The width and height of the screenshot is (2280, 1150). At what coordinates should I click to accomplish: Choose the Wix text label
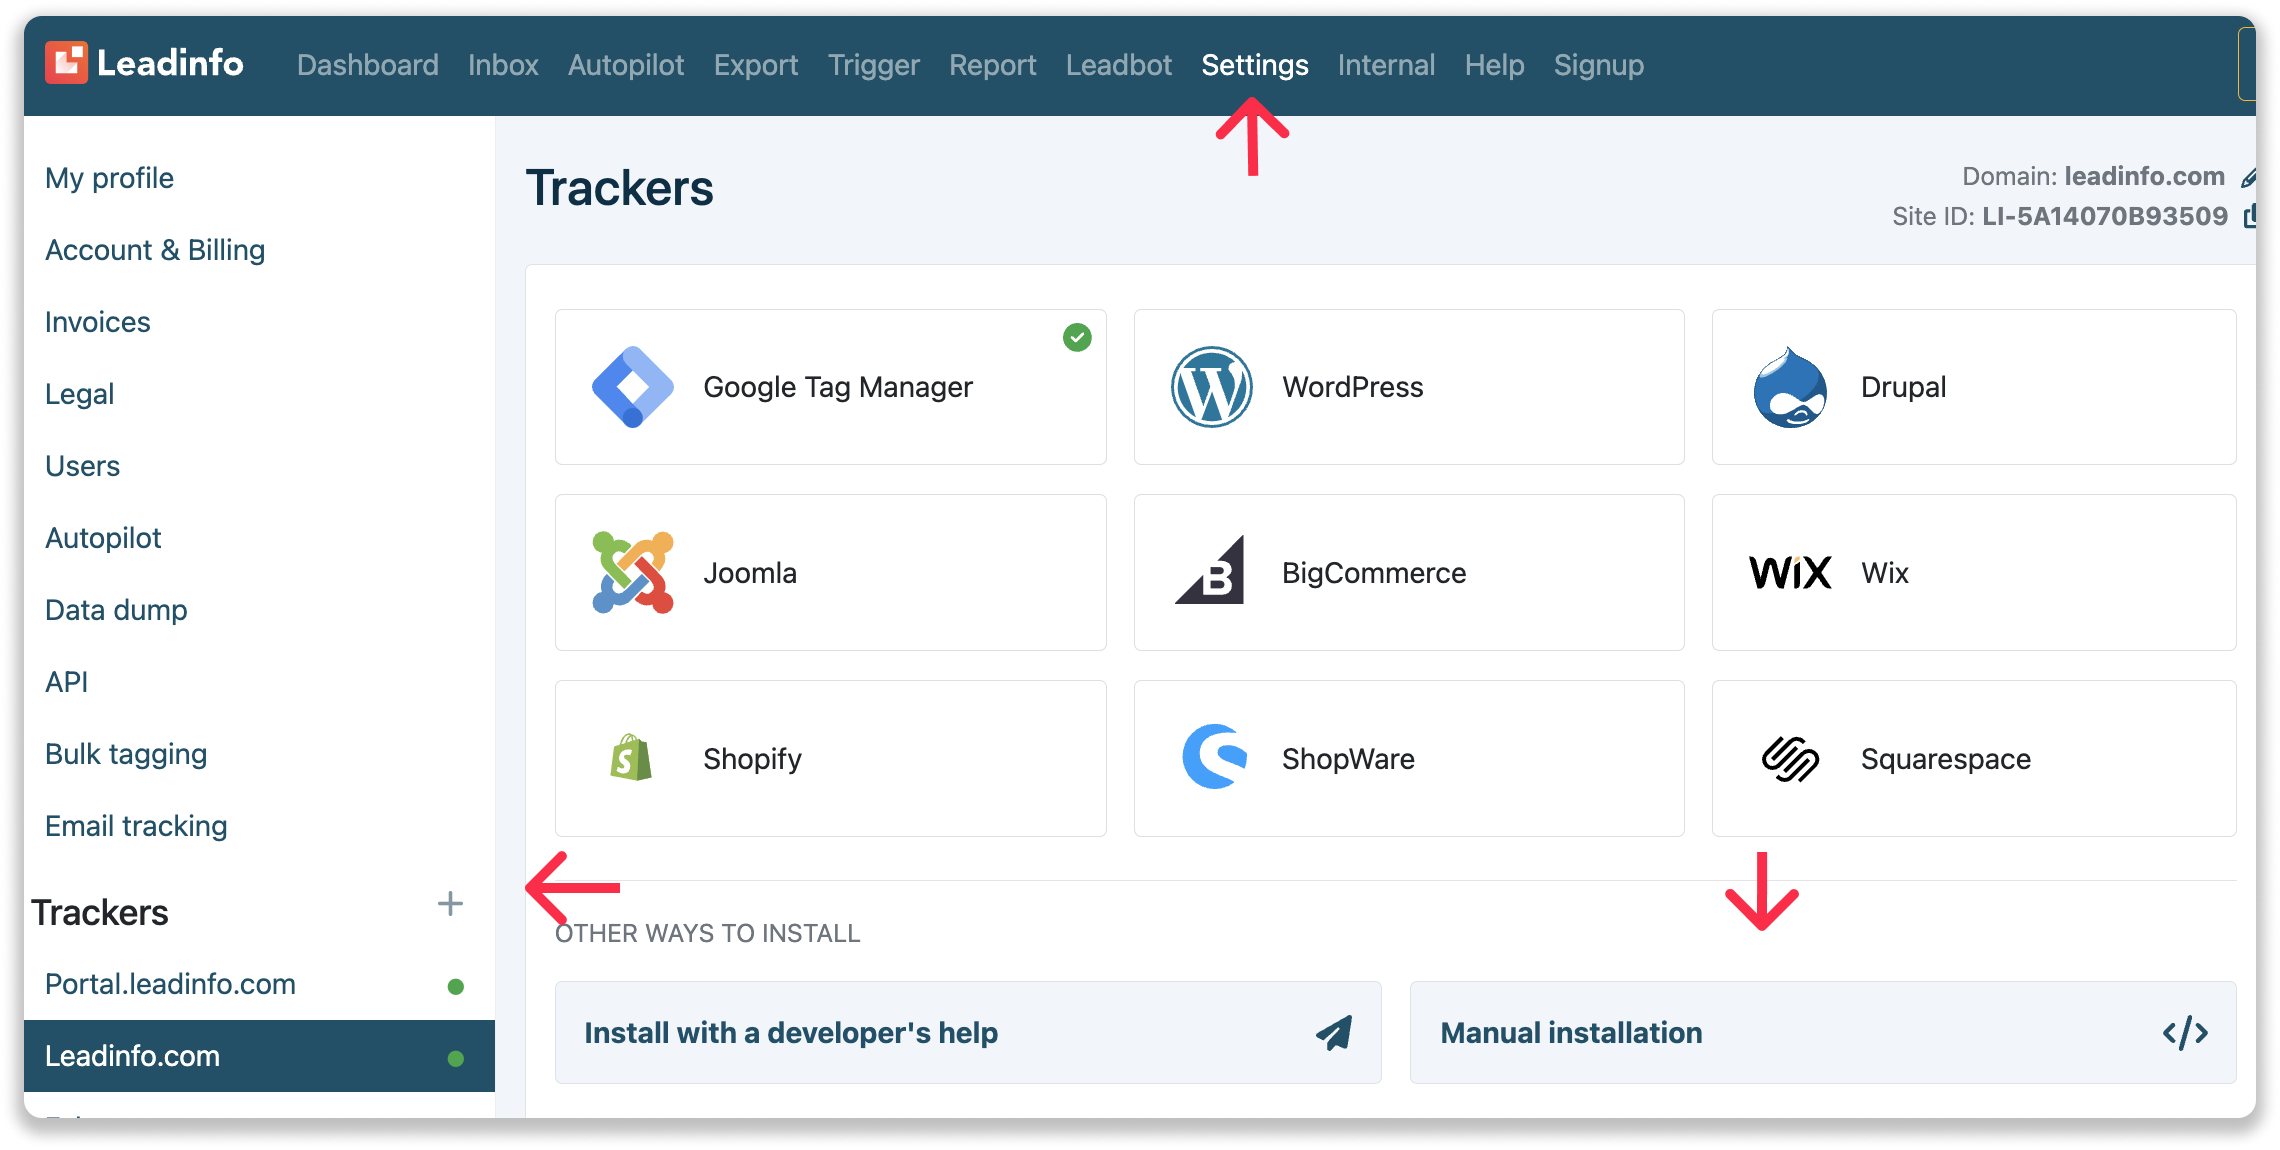(1884, 573)
